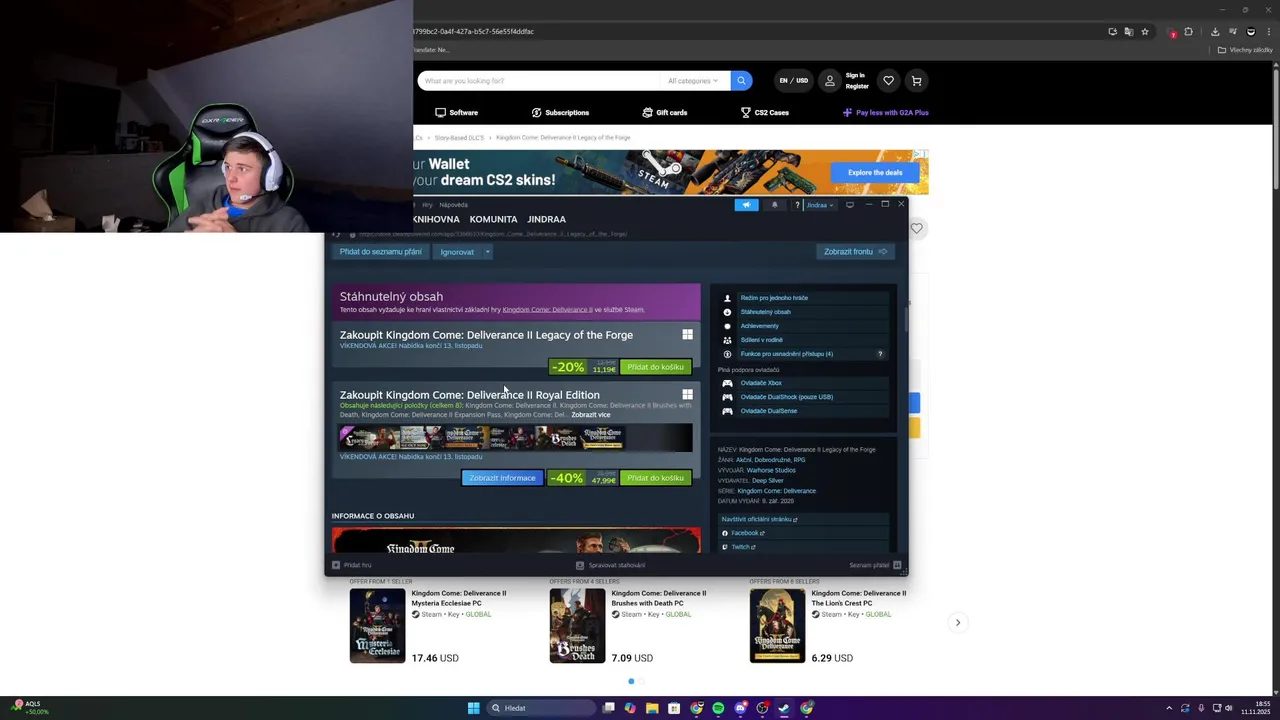Open Brushes with Death PC product card
This screenshot has width=1280, height=720.
630,626
